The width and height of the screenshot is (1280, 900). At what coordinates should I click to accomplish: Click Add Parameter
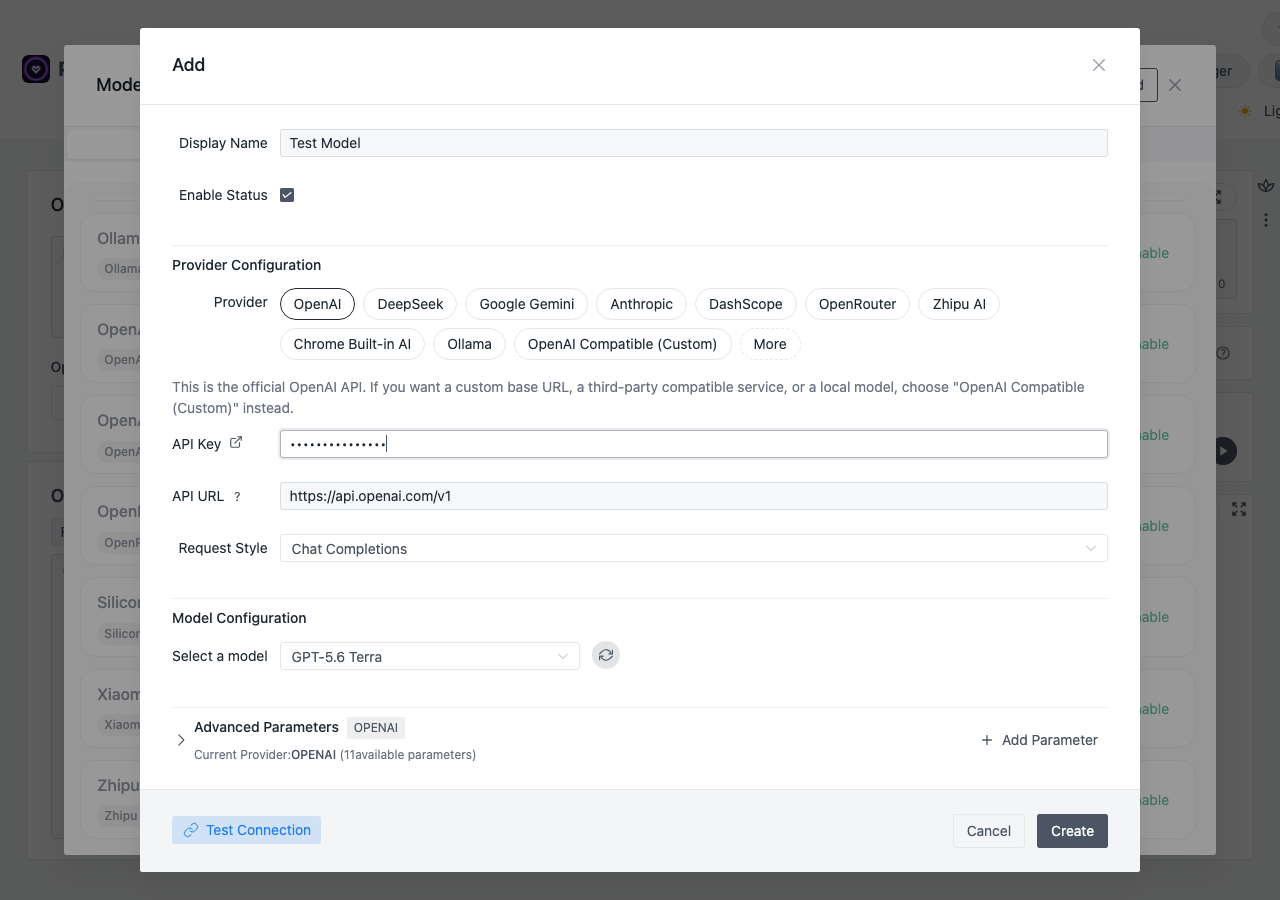(x=1039, y=740)
